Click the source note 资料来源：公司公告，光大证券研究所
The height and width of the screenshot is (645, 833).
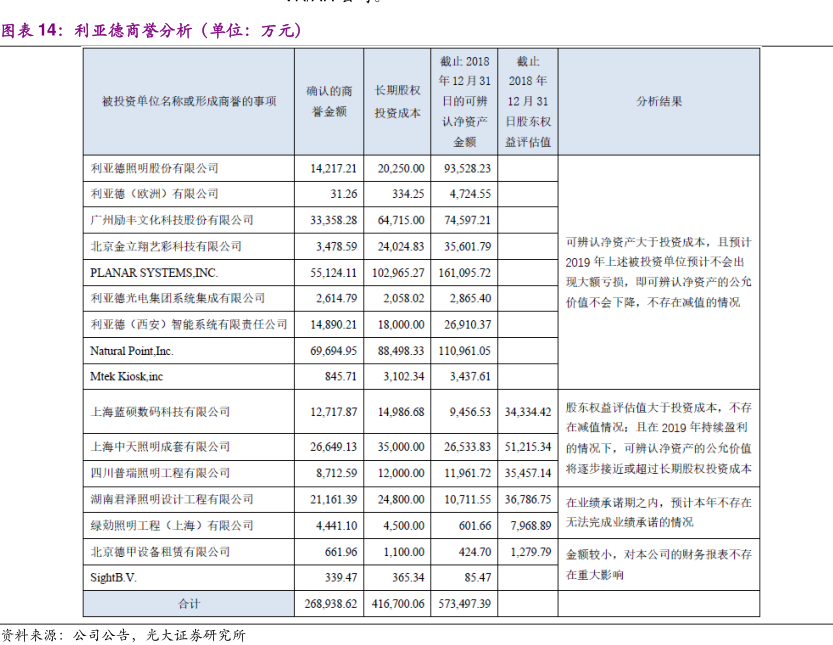[x=123, y=634]
